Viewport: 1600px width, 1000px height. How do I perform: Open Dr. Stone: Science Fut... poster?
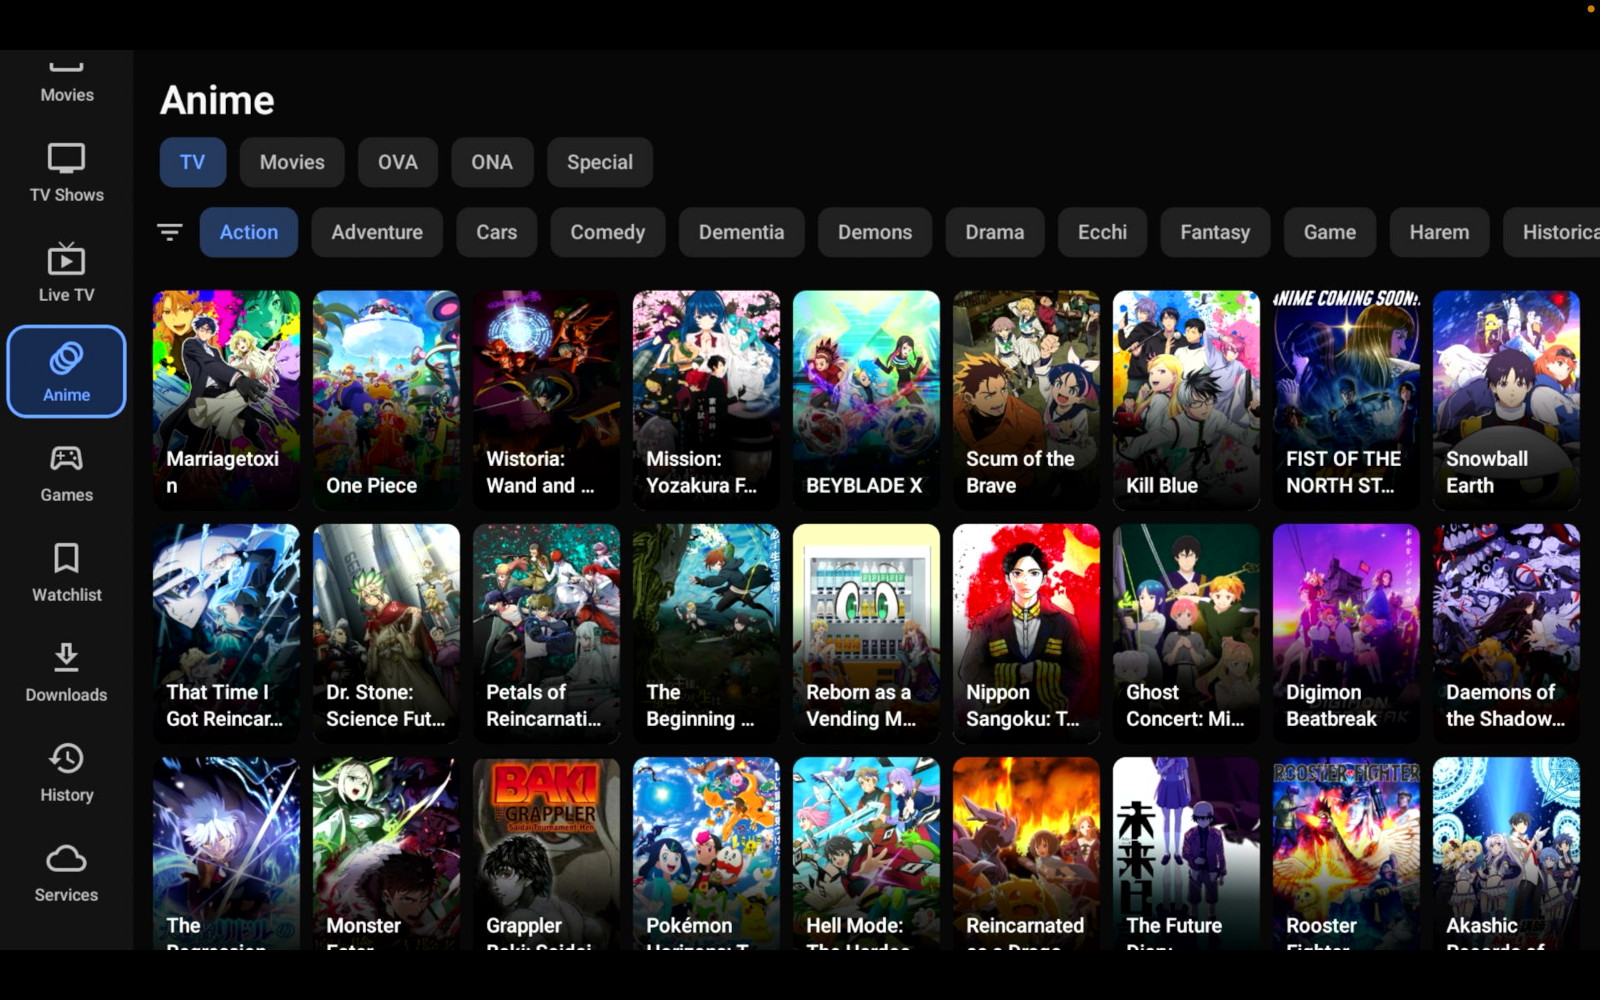click(387, 633)
